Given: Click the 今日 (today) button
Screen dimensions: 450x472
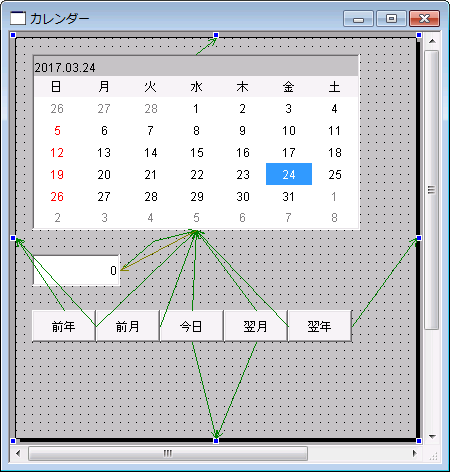Looking at the screenshot, I should click(192, 326).
